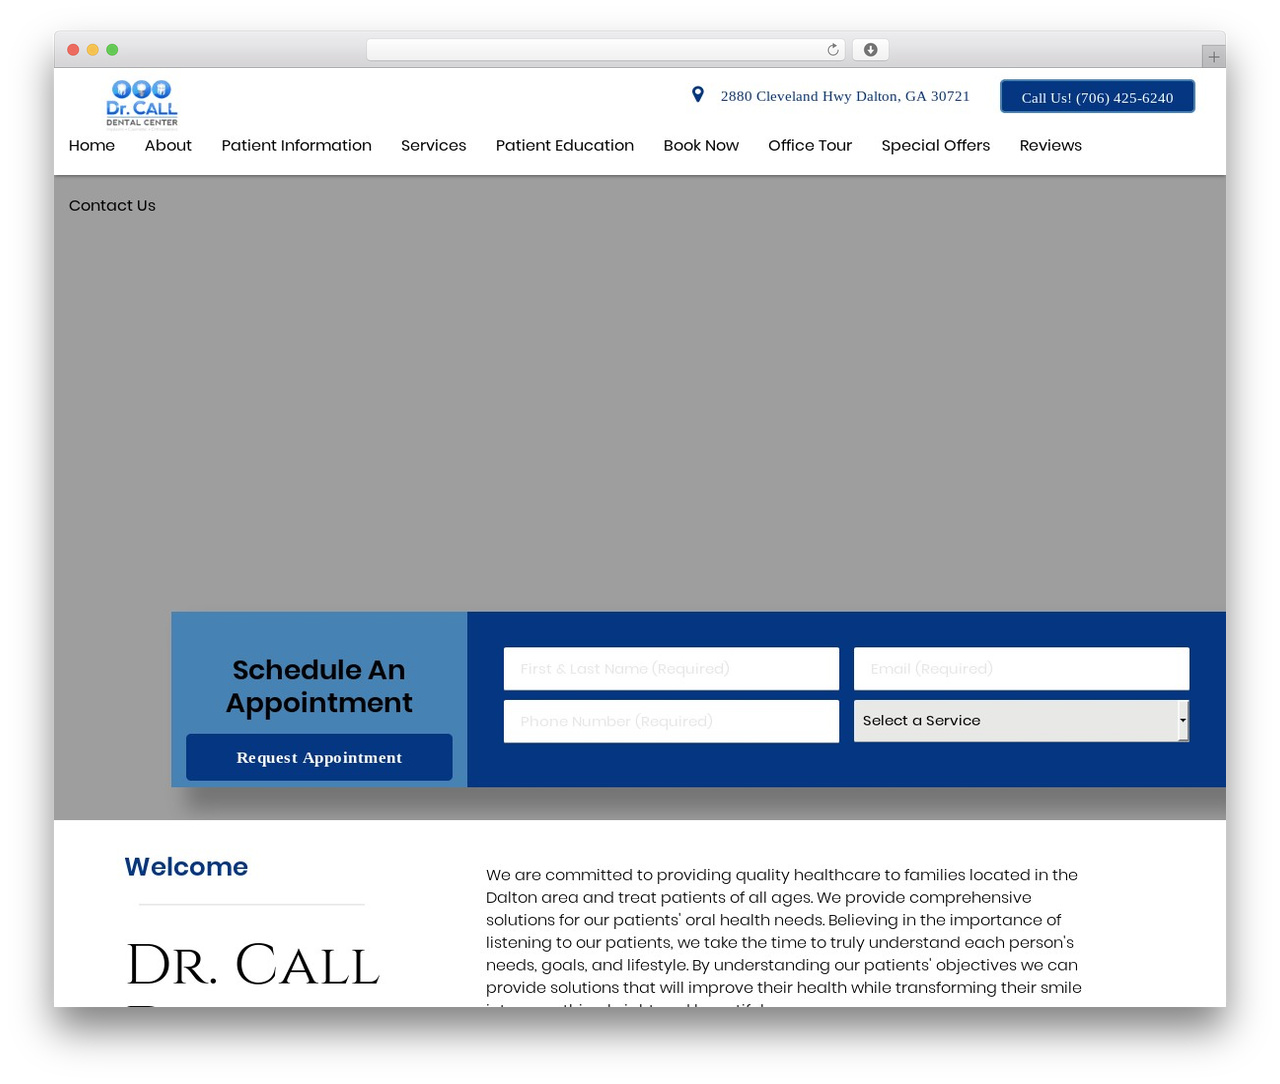View the Special Offers page

pos(936,146)
